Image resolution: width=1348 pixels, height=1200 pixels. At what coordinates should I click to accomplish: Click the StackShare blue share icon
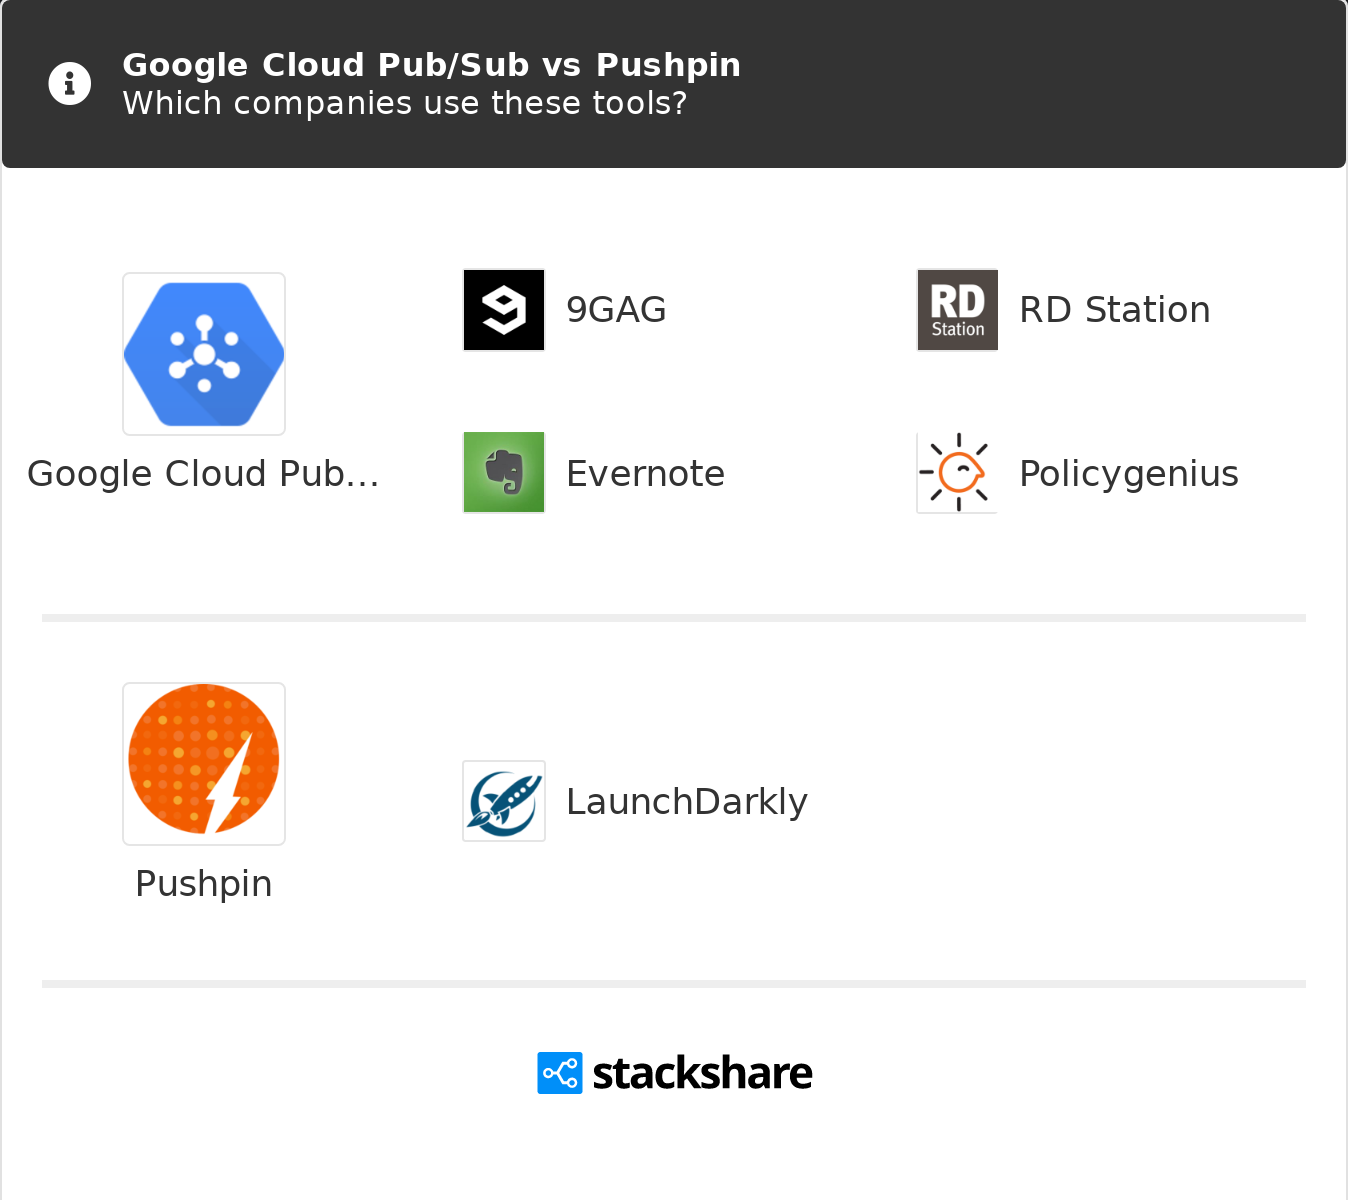[559, 1073]
